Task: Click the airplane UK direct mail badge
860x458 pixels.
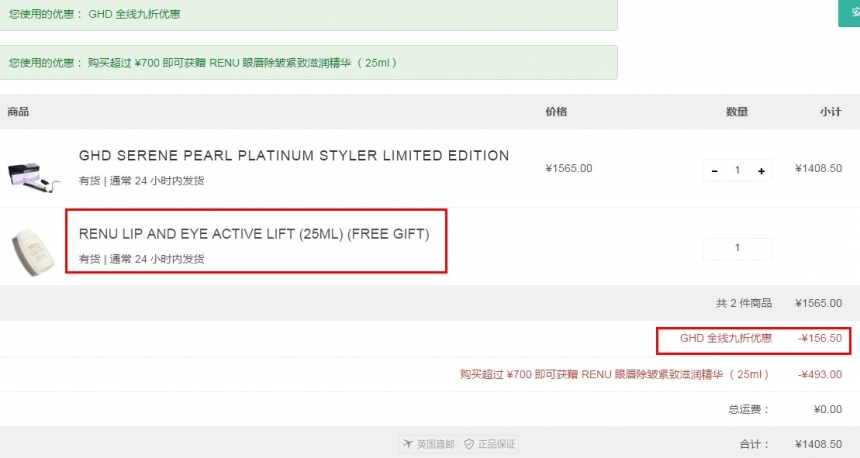Action: pos(428,444)
